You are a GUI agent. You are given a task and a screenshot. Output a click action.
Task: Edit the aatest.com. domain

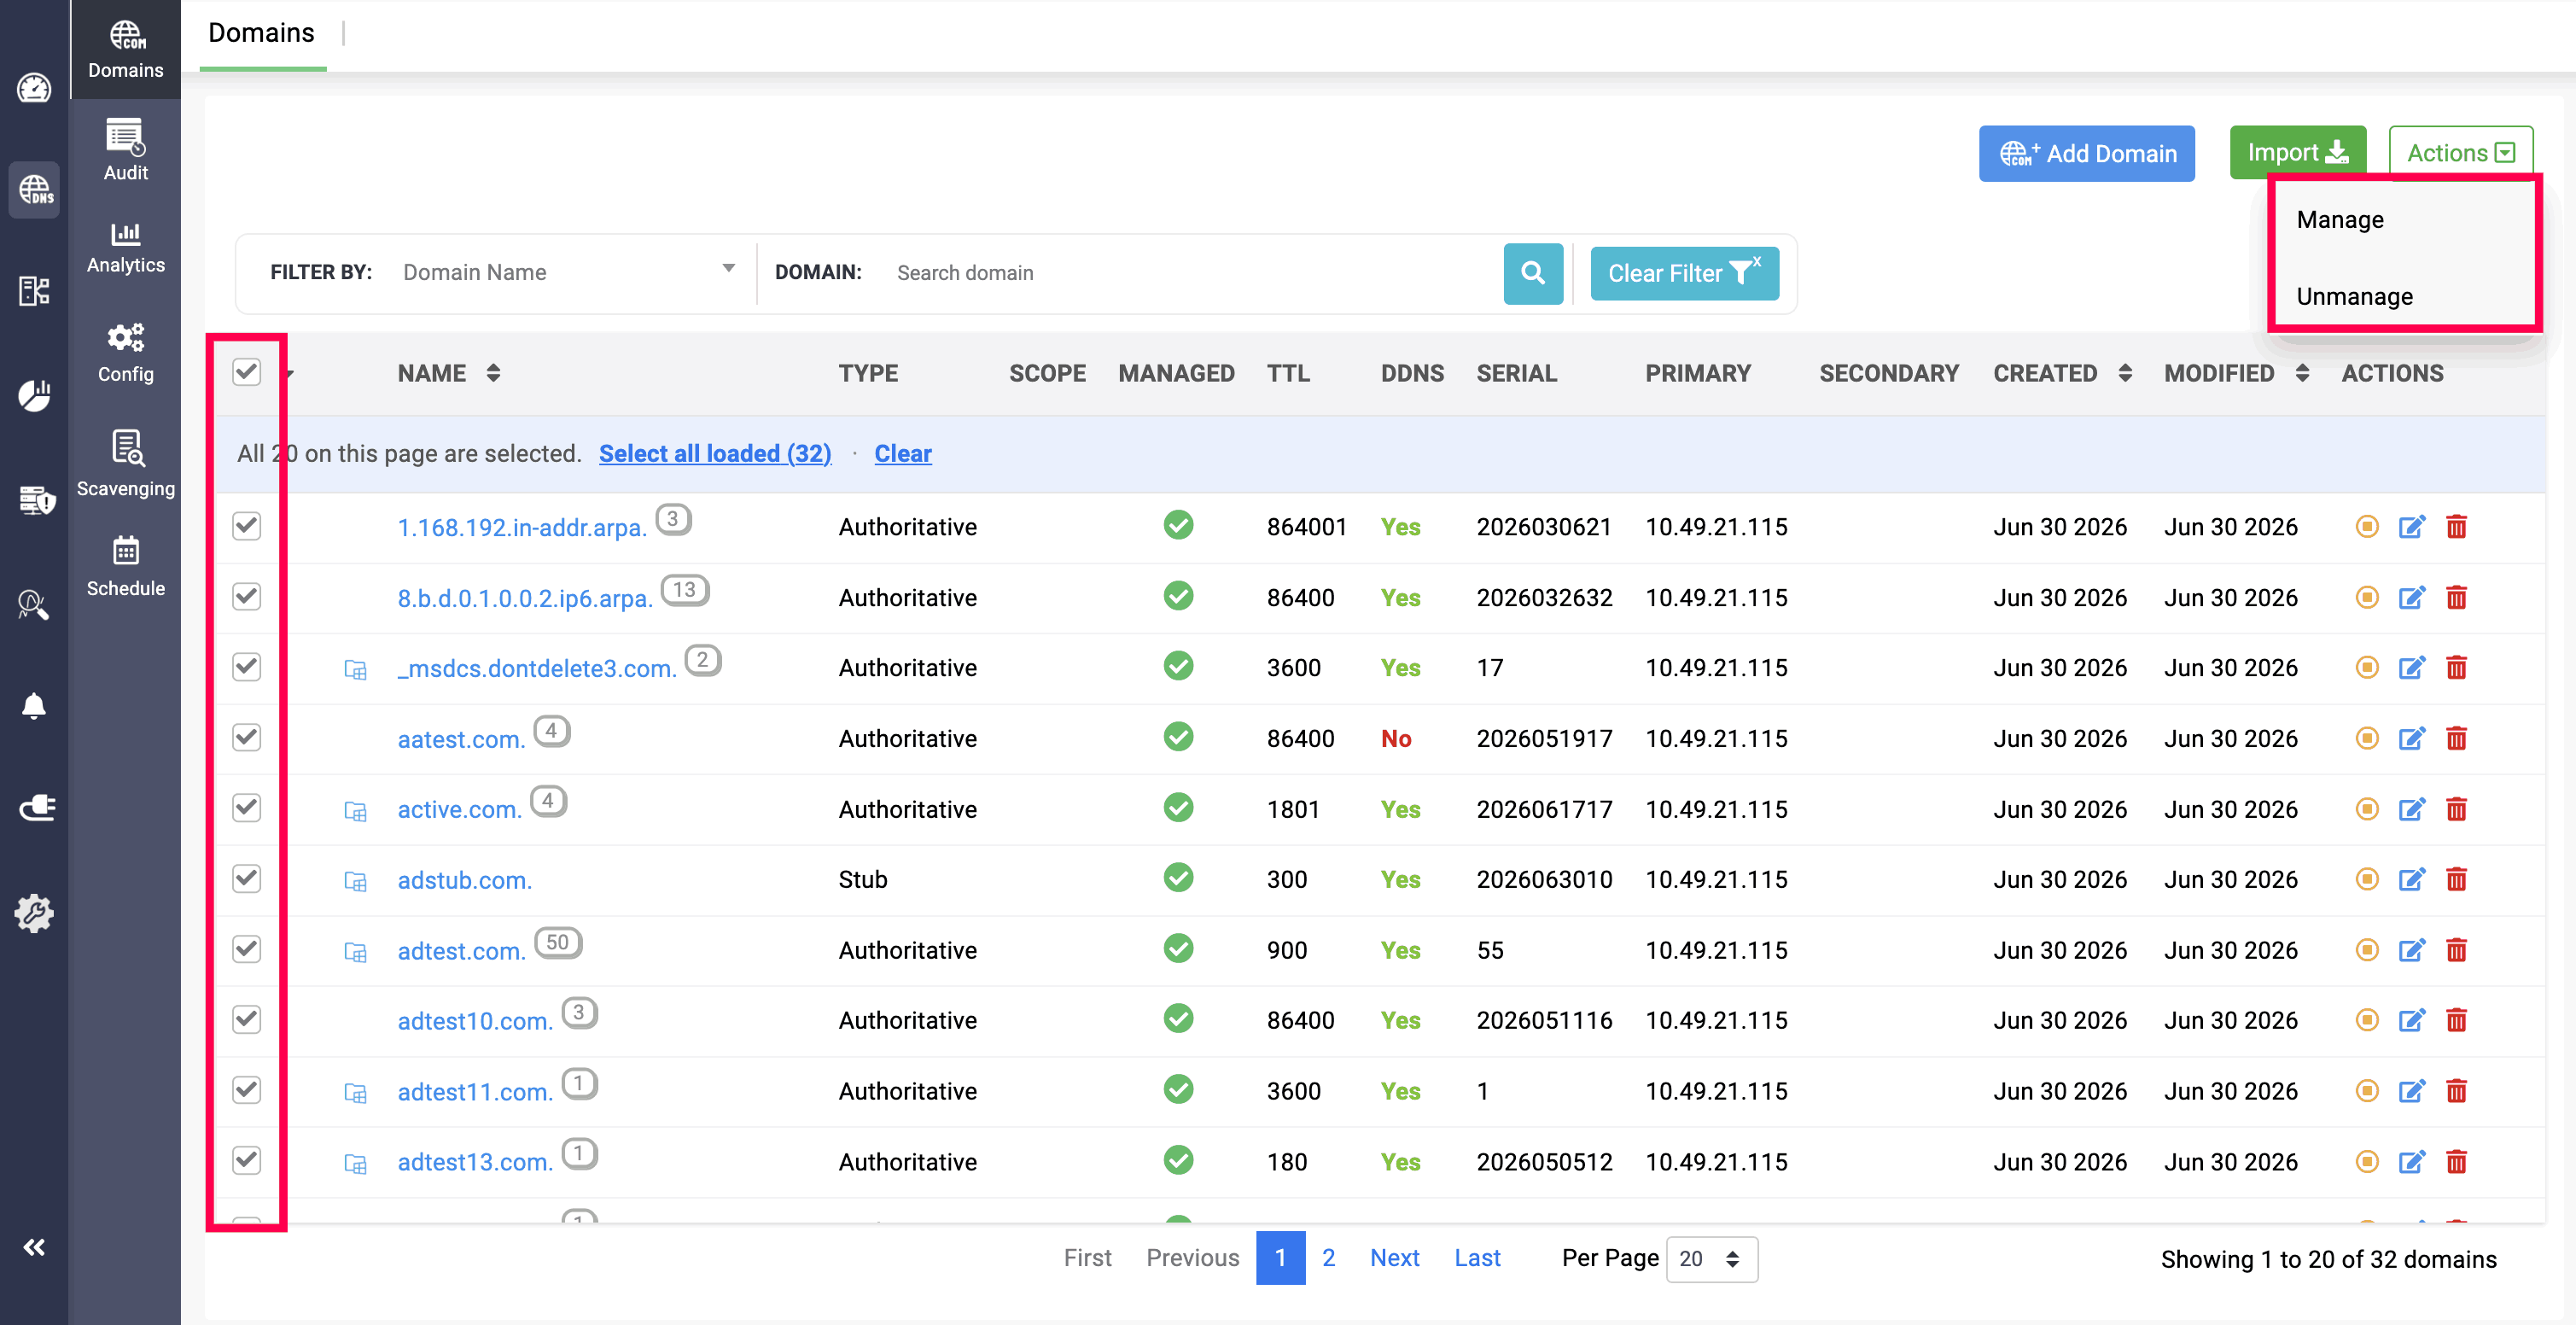point(2411,738)
